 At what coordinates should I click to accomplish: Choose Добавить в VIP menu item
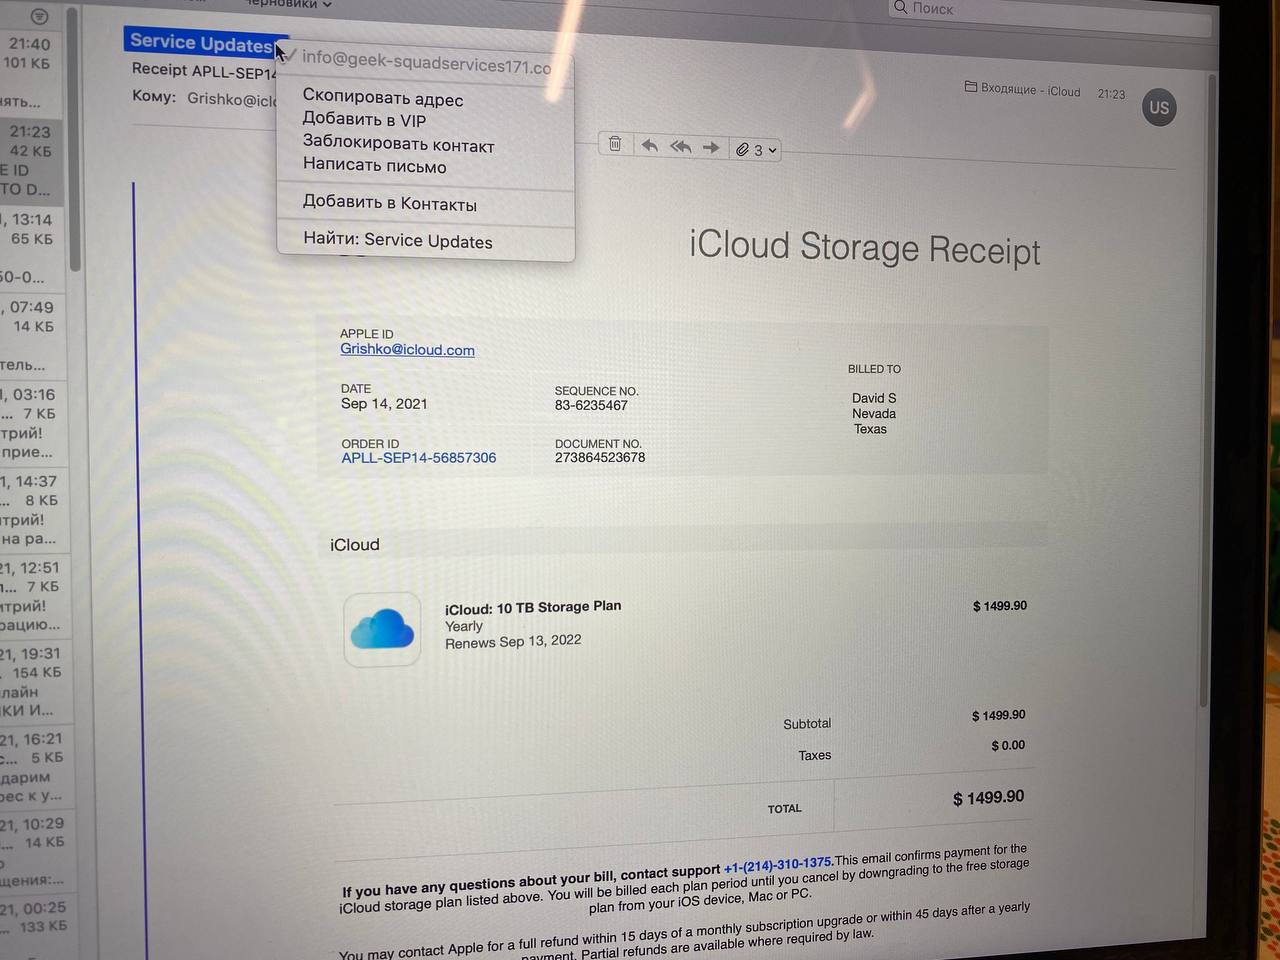[364, 120]
